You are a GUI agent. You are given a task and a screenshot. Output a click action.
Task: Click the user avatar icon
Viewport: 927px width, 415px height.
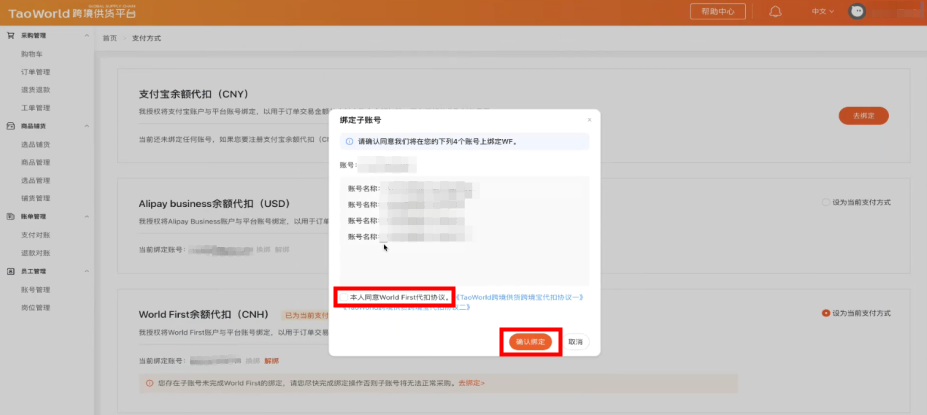(x=857, y=11)
